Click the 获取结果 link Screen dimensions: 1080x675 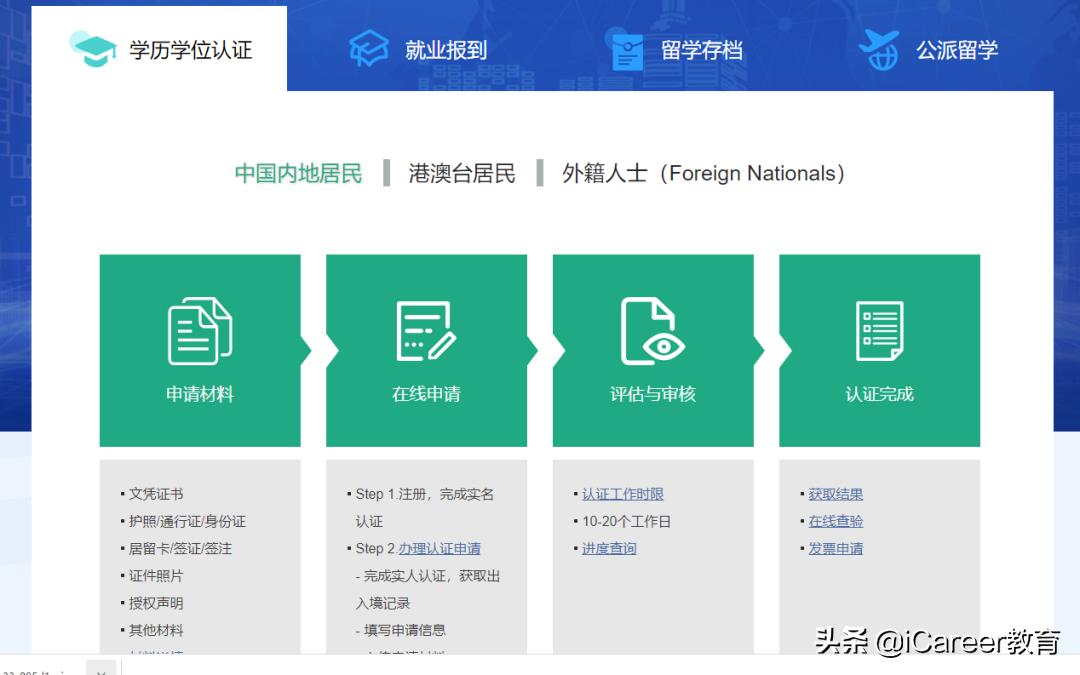pyautogui.click(x=835, y=493)
